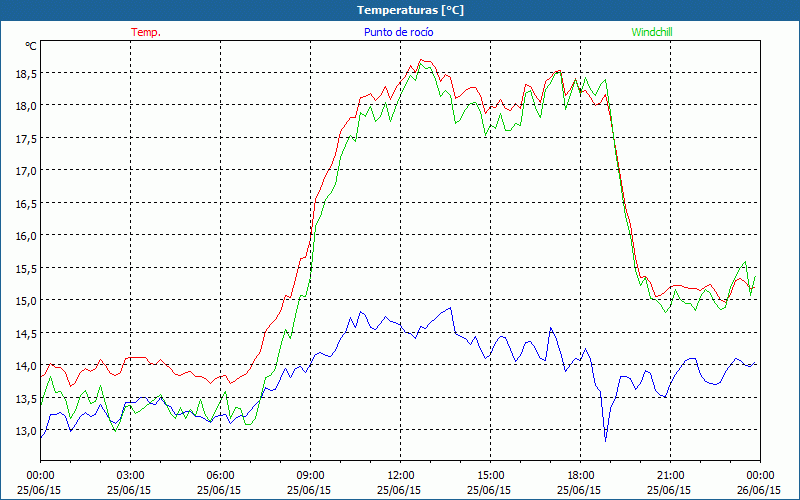
Task: Click the red temperature peak after 12:00
Action: pos(421,60)
